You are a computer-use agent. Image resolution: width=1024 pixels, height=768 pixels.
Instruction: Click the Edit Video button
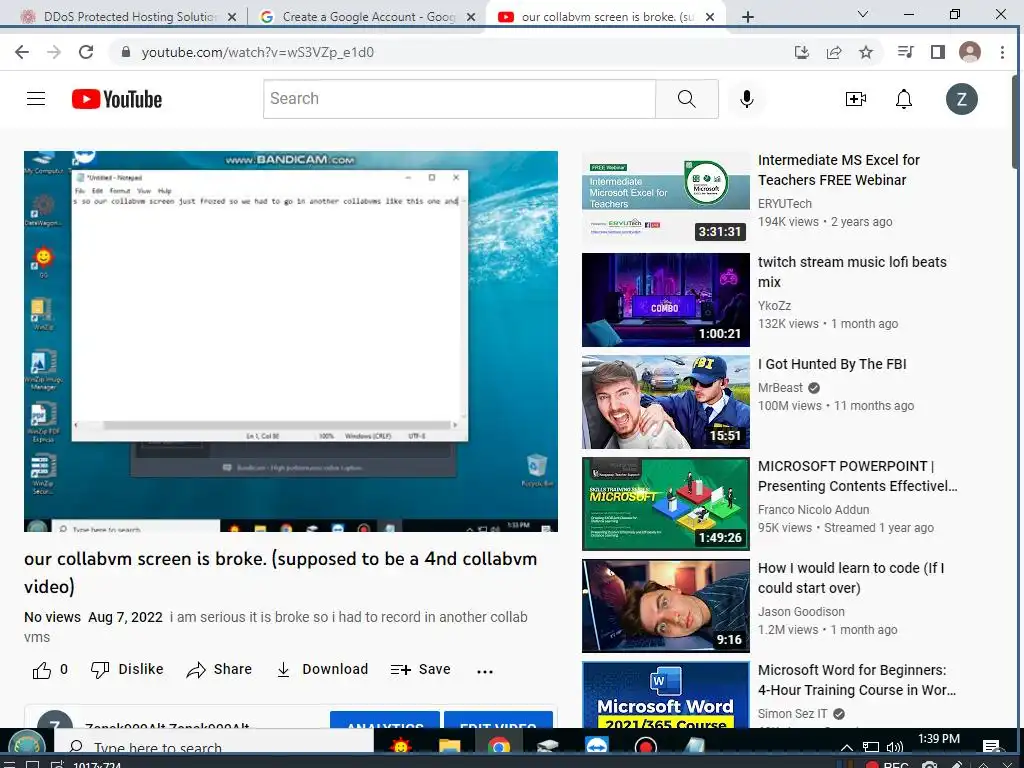coord(498,720)
